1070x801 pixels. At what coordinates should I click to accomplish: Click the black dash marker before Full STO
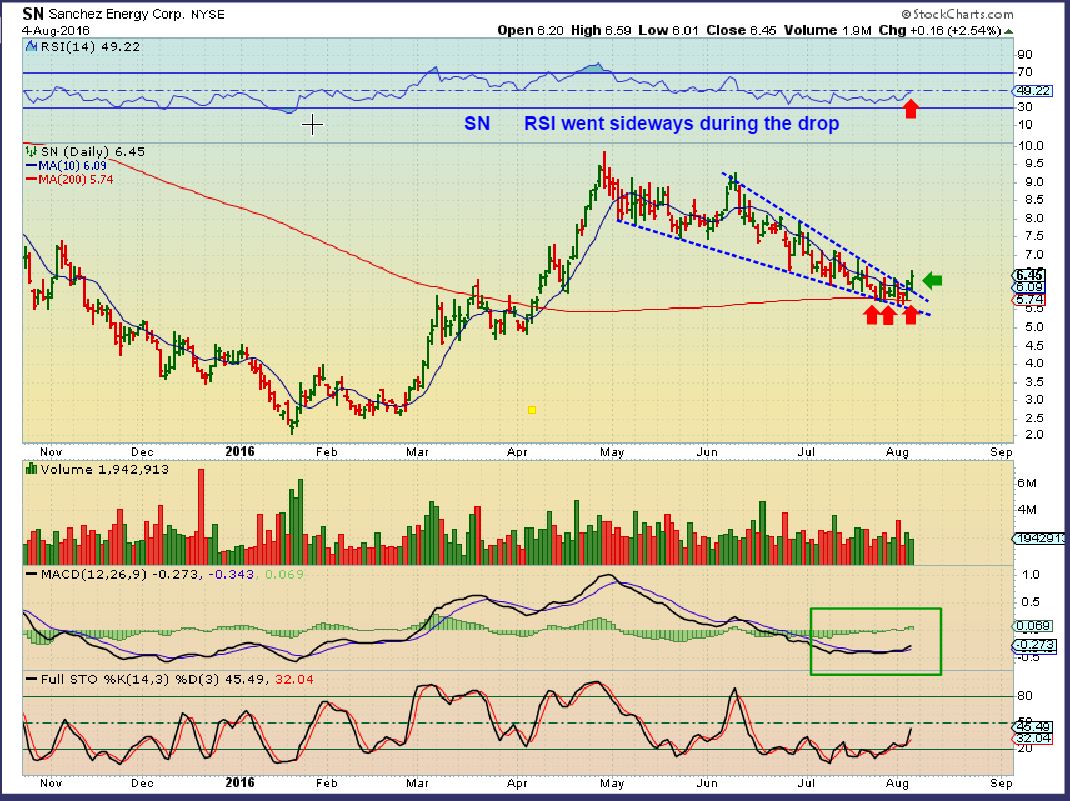point(31,680)
